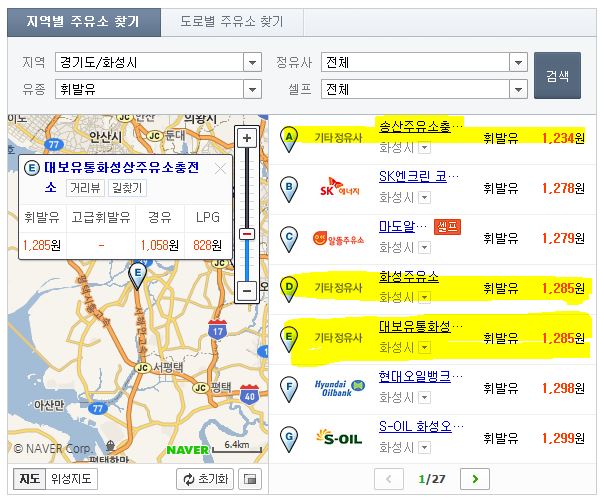This screenshot has width=604, height=500.
Task: Go to previous results page
Action: (389, 479)
